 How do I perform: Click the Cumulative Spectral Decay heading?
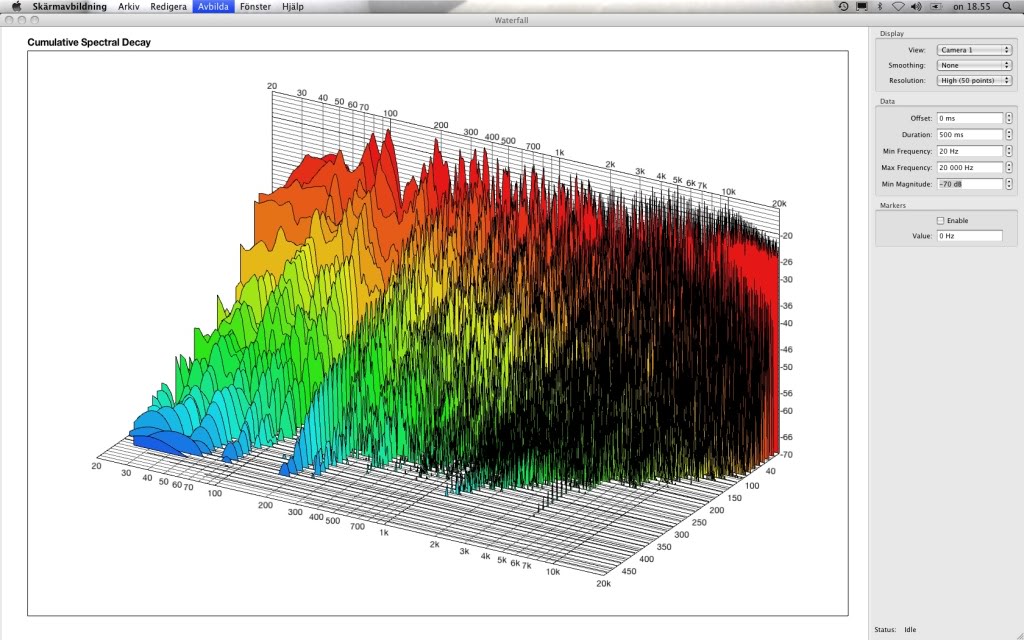[x=89, y=42]
